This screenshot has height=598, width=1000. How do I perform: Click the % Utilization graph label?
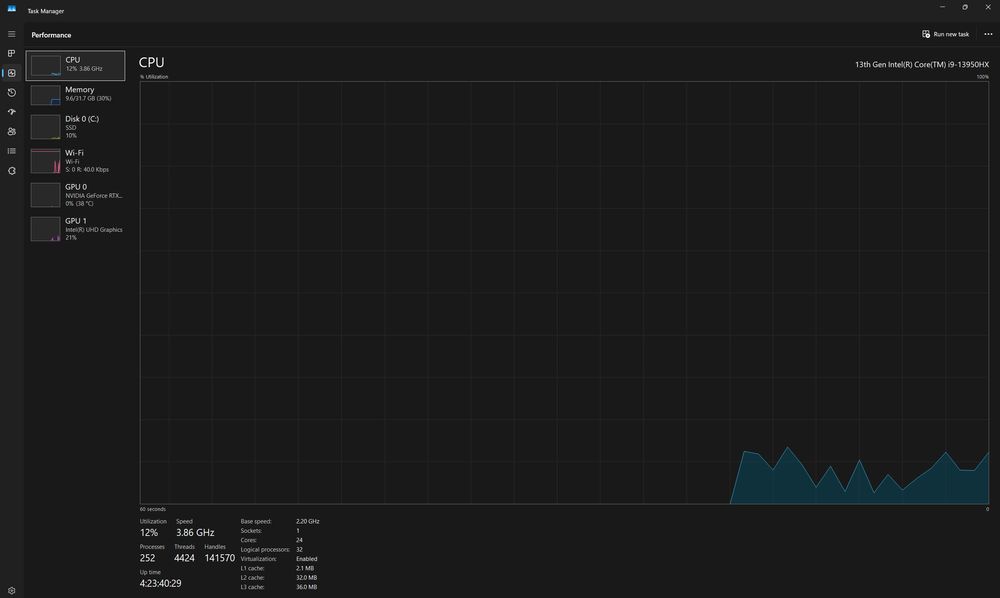[x=154, y=77]
